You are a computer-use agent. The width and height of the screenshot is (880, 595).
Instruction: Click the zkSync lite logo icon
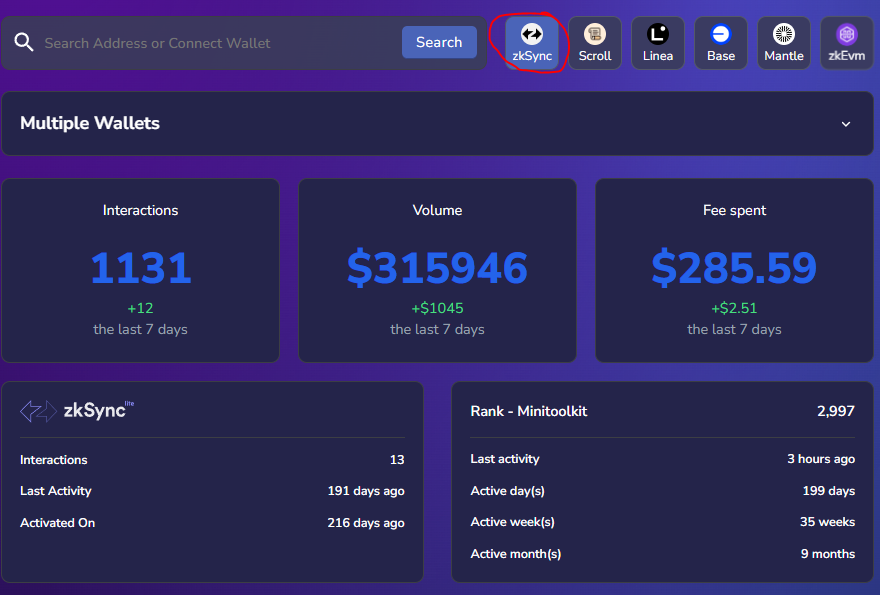(38, 411)
